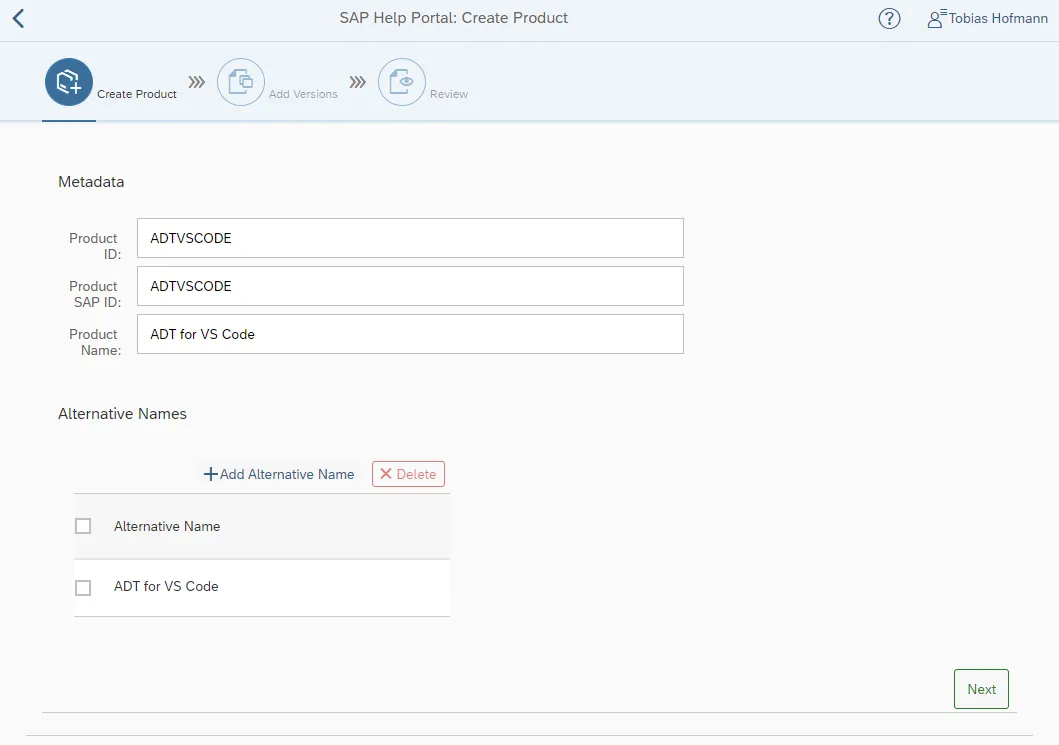Viewport: 1059px width, 745px height.
Task: Go to the Add Versions step icon
Action: click(241, 82)
